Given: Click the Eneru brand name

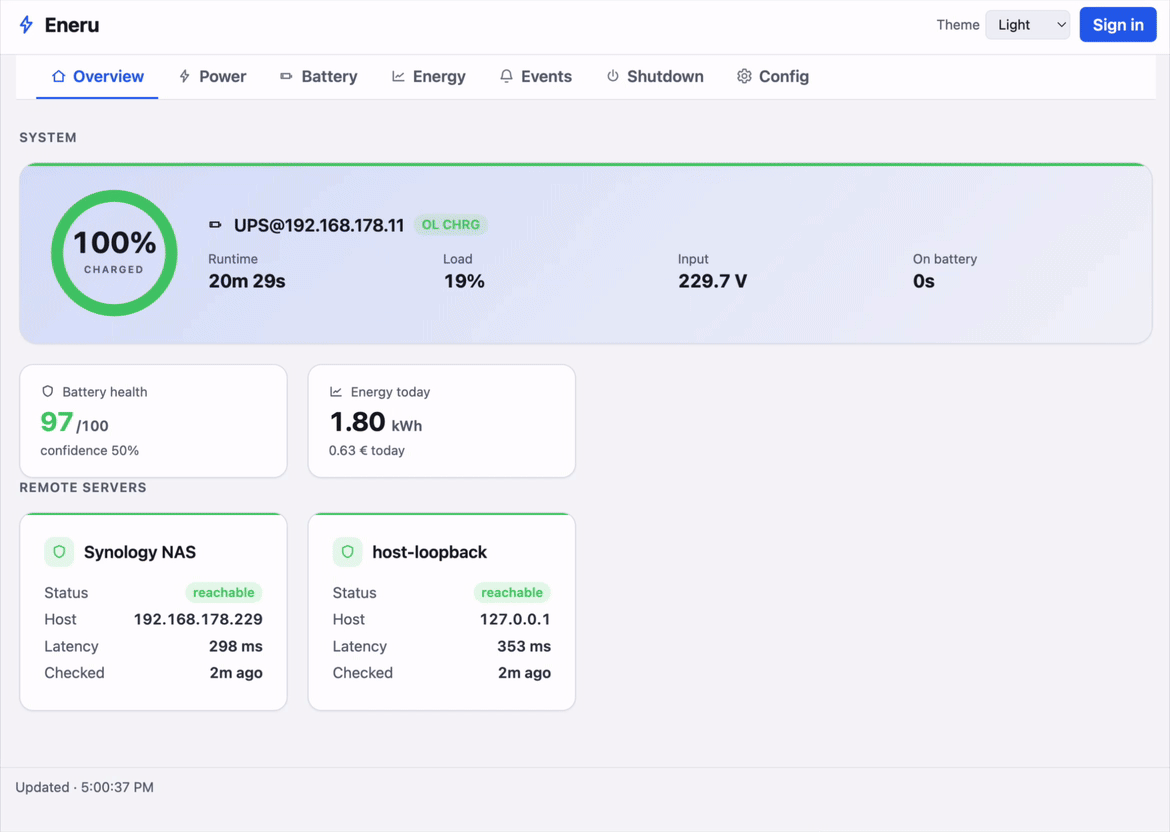Looking at the screenshot, I should (72, 25).
